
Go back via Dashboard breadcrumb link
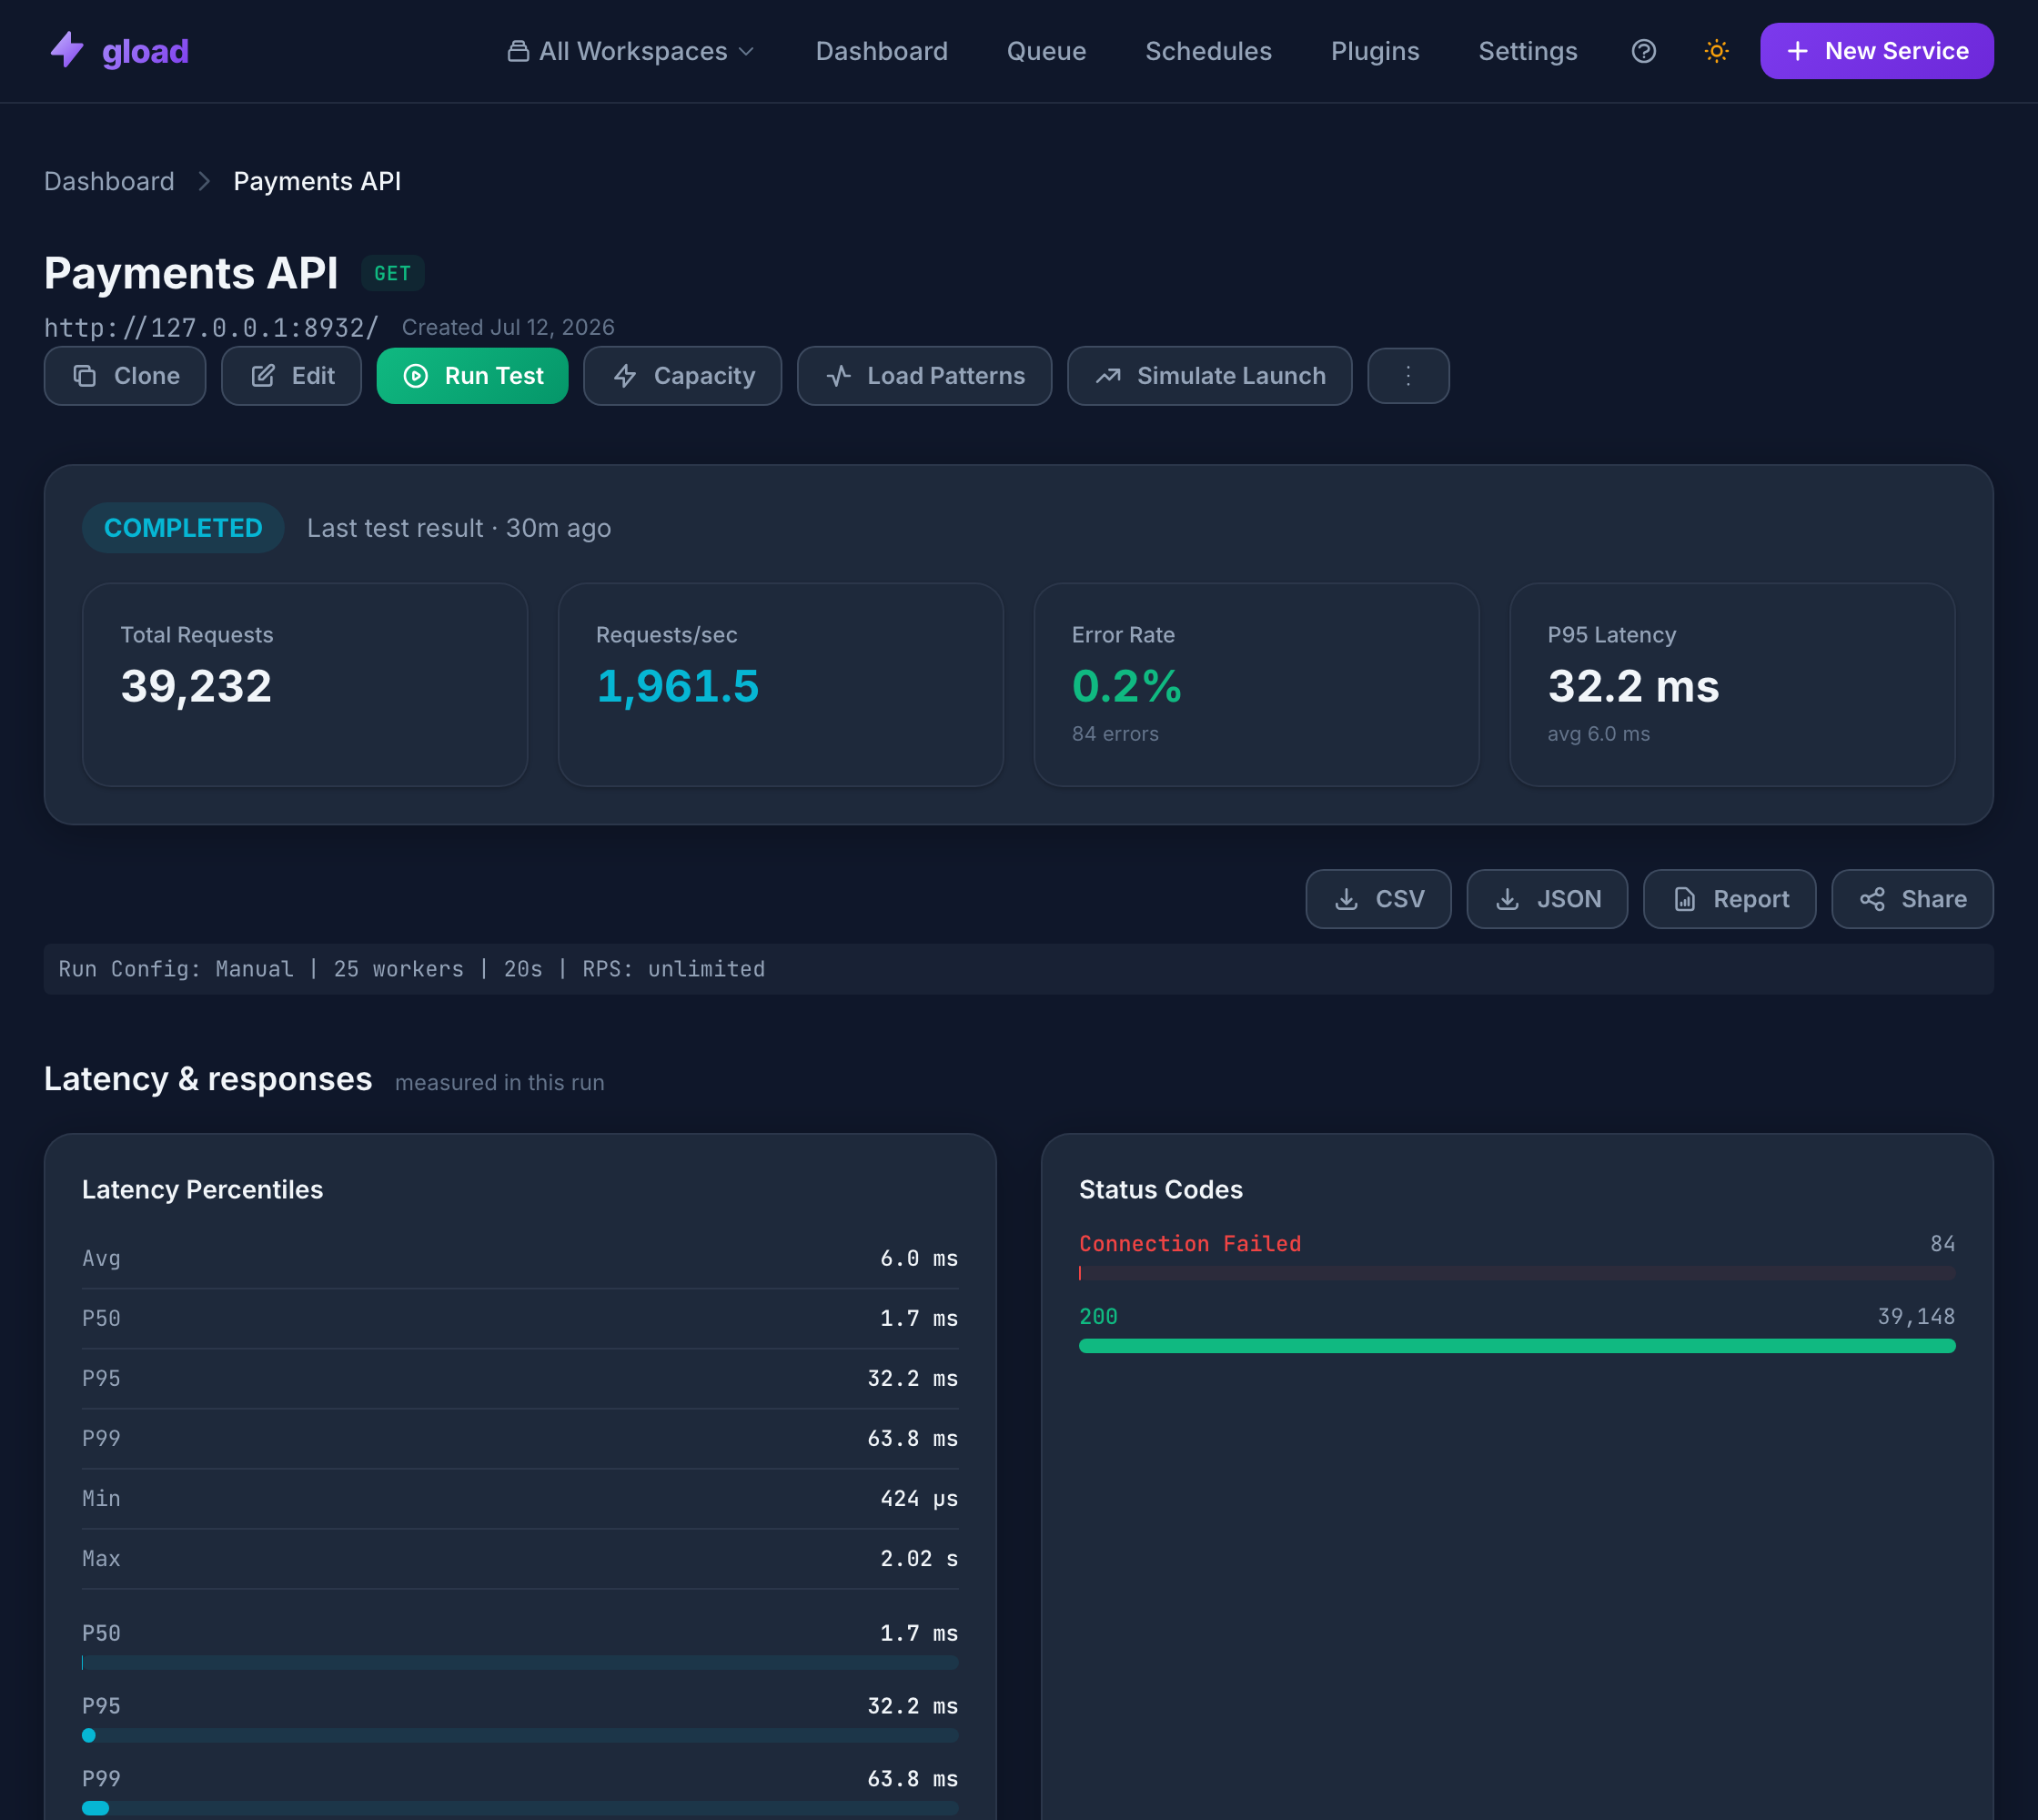tap(109, 181)
